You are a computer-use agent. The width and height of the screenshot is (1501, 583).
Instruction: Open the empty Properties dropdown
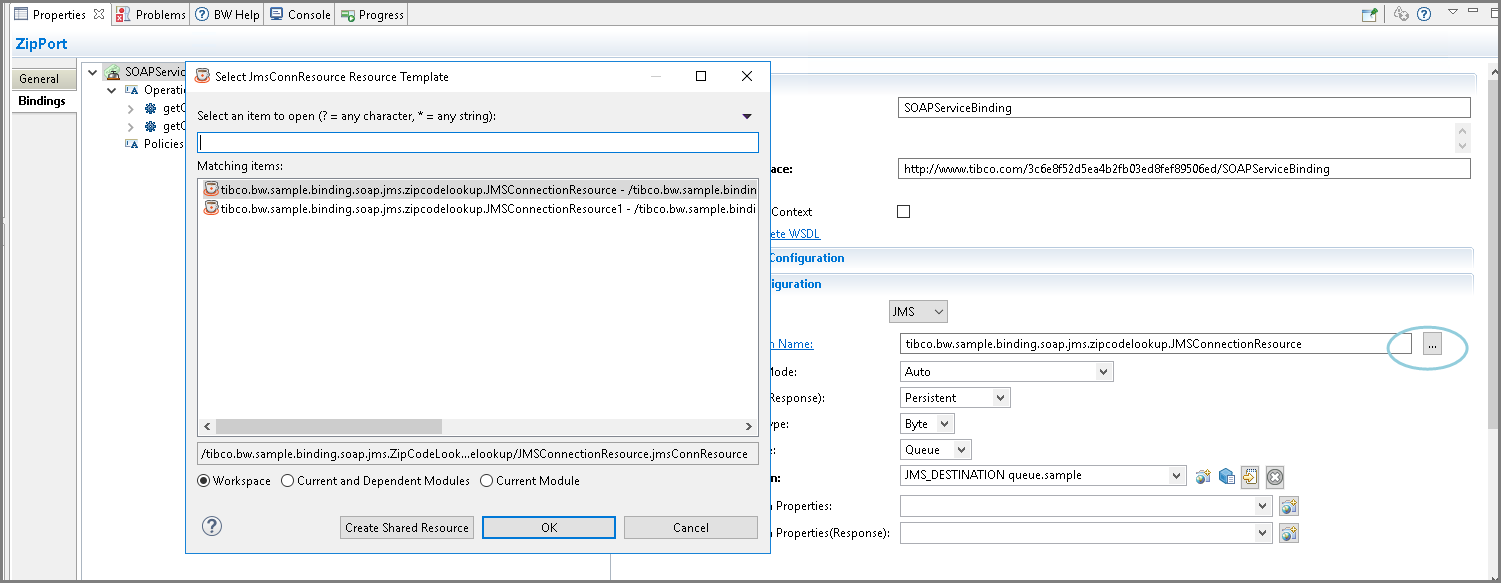[1086, 506]
